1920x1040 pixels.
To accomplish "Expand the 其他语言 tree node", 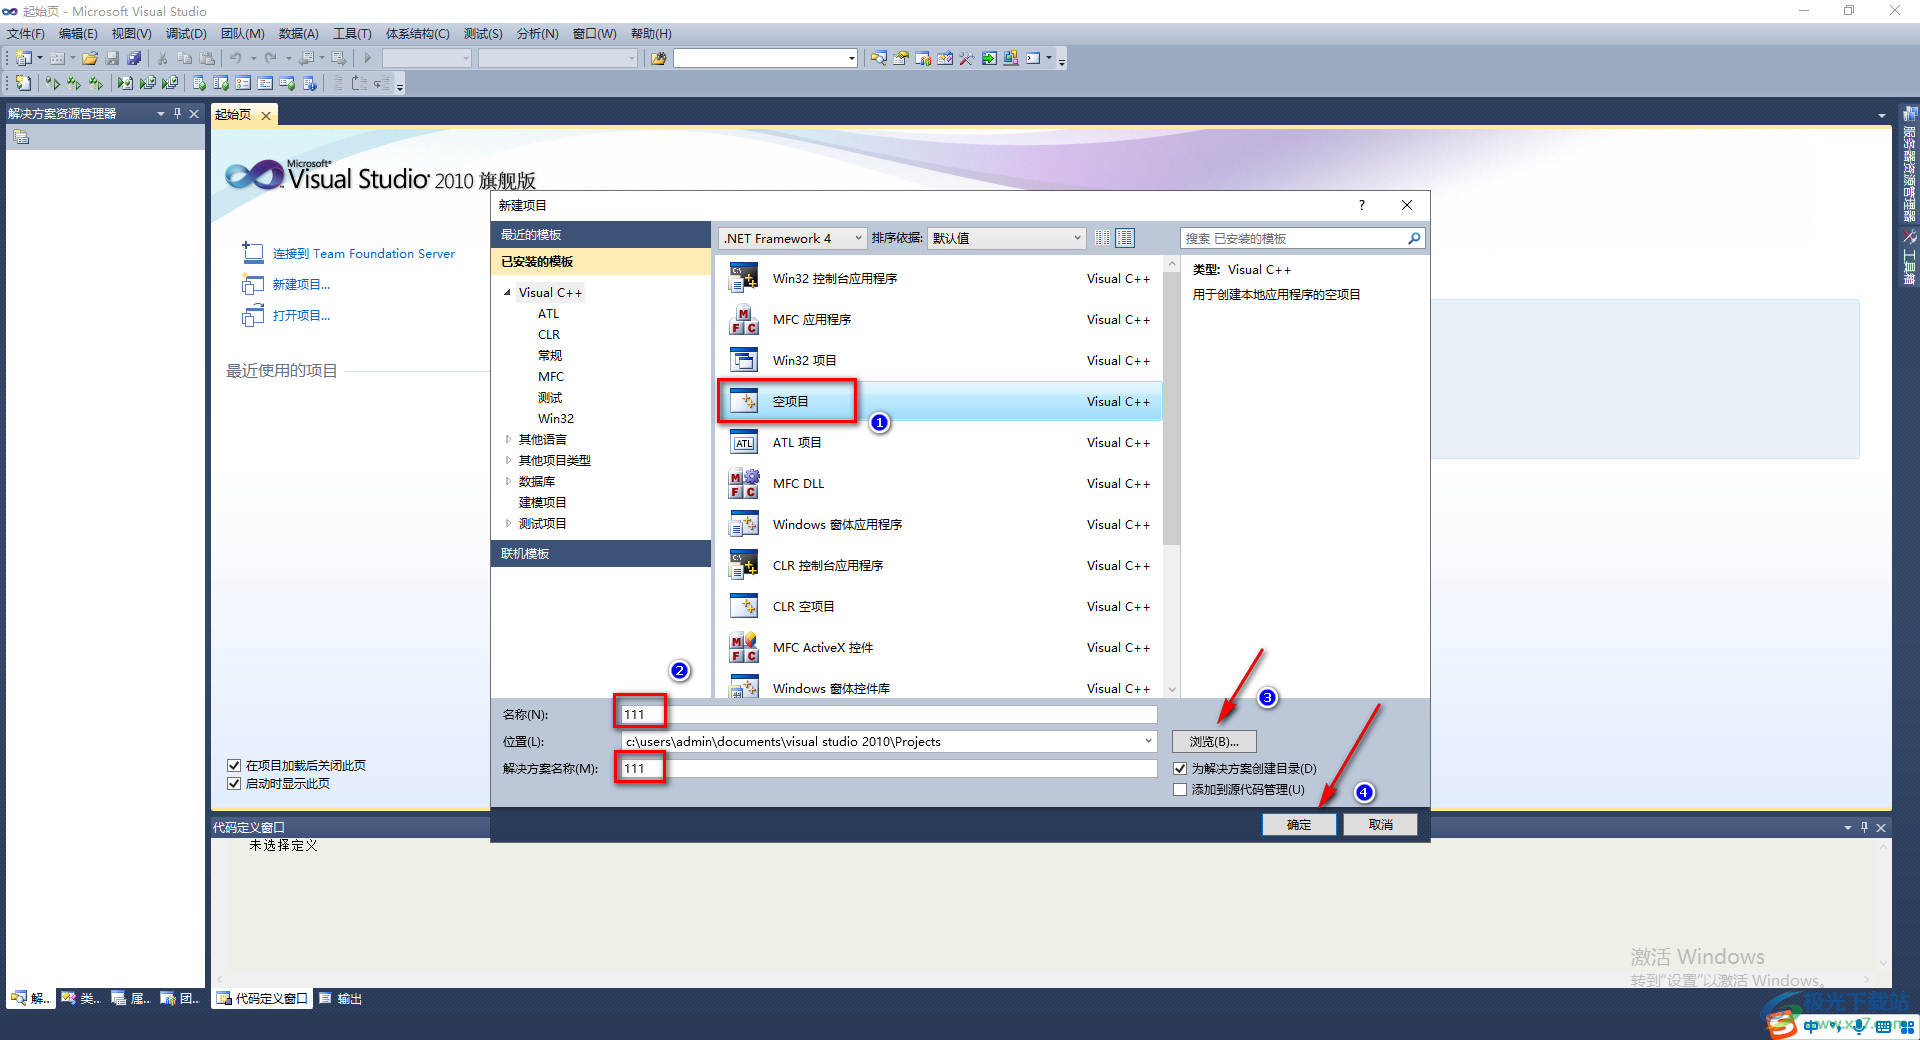I will pyautogui.click(x=508, y=439).
